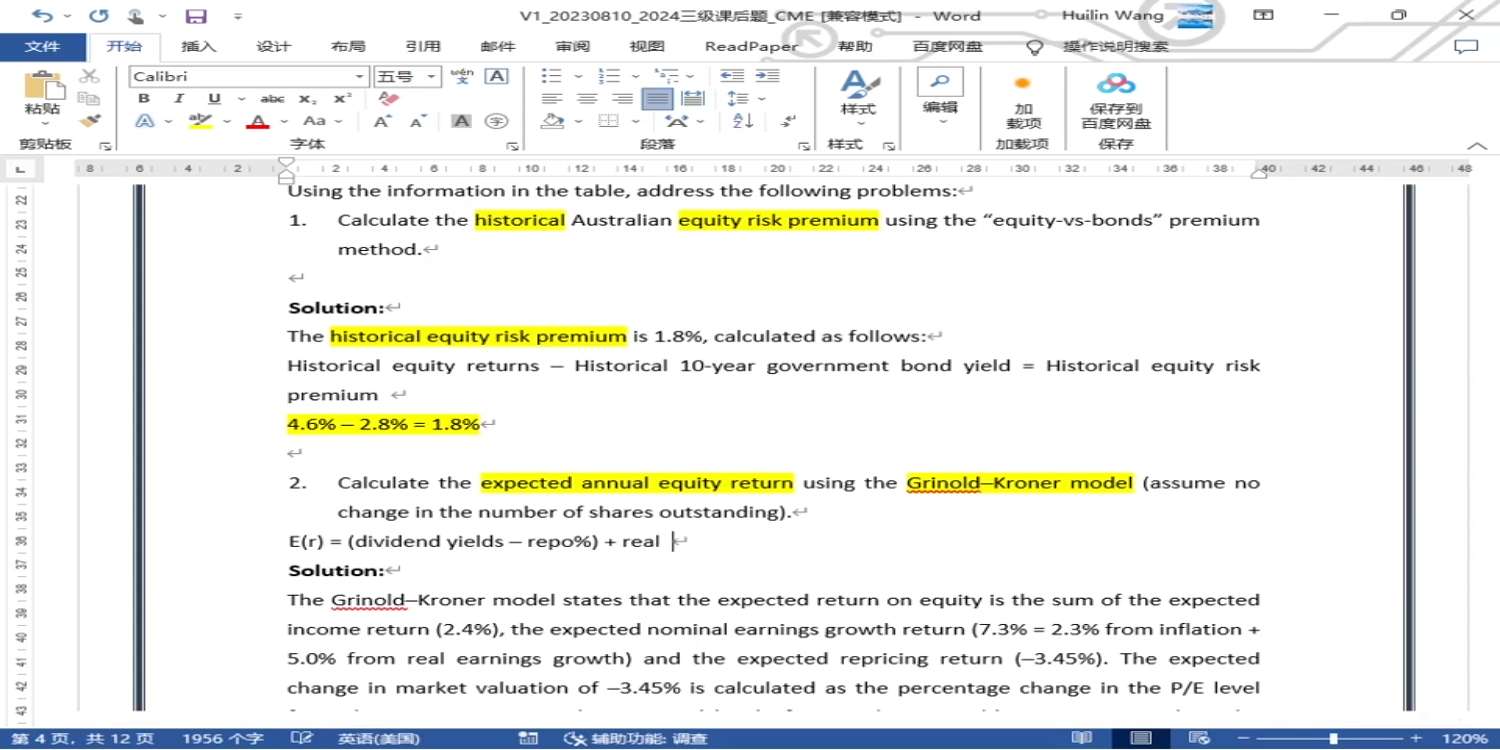Switch to Web Layout view in status bar
This screenshot has width=1500, height=750.
[1201, 739]
